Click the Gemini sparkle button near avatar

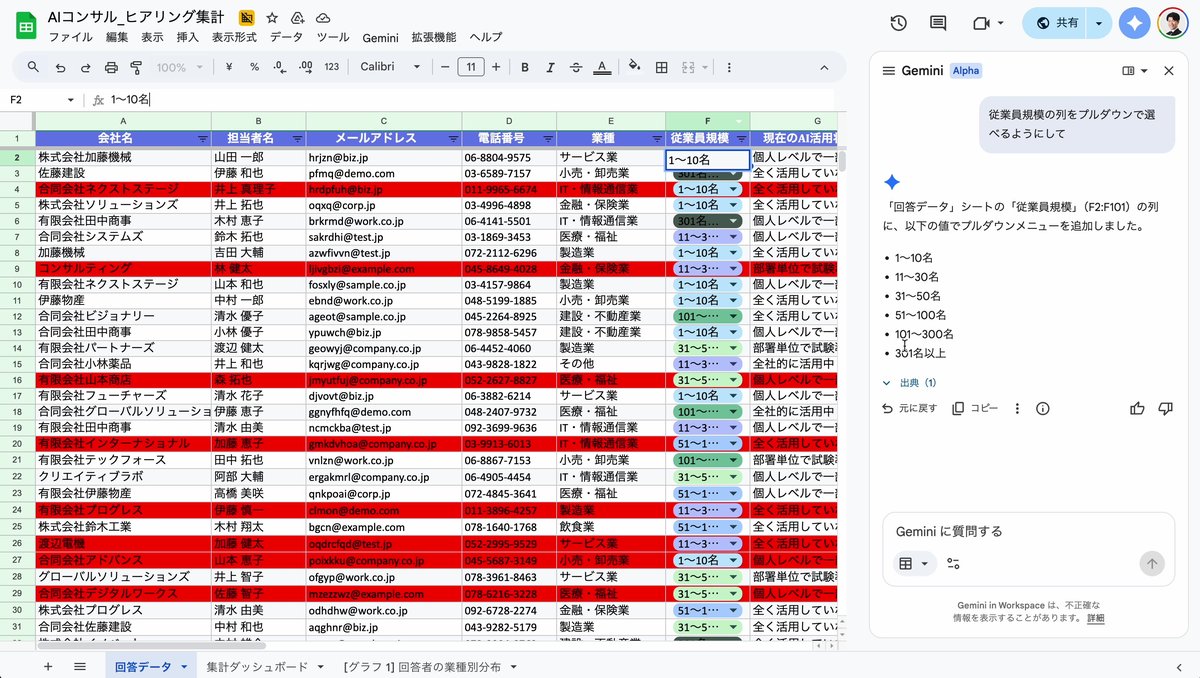pyautogui.click(x=1134, y=23)
